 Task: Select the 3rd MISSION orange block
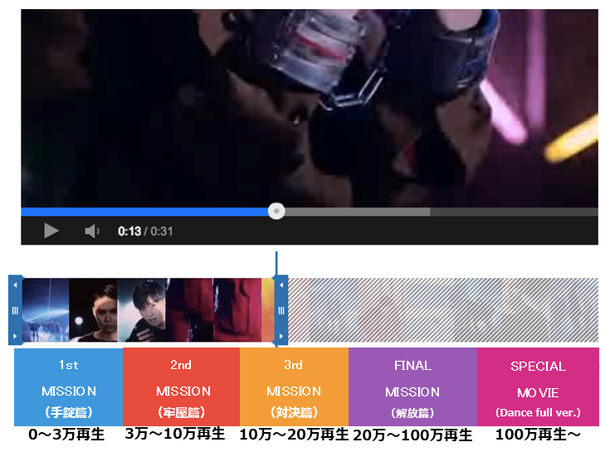(294, 387)
